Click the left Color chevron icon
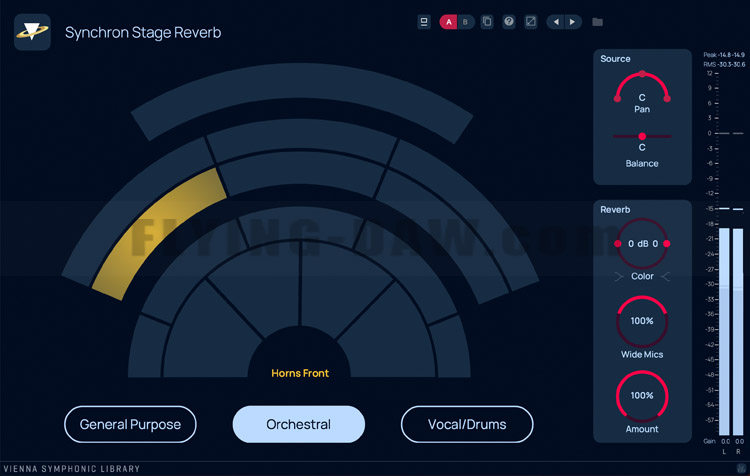This screenshot has width=750, height=476. (621, 276)
